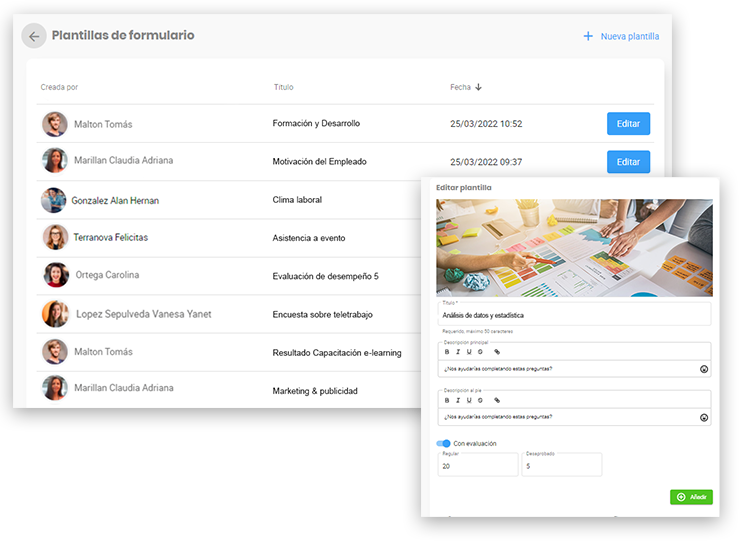Edit the Formación y Desarrollo template
Viewport: 739px width, 541px height.
628,123
